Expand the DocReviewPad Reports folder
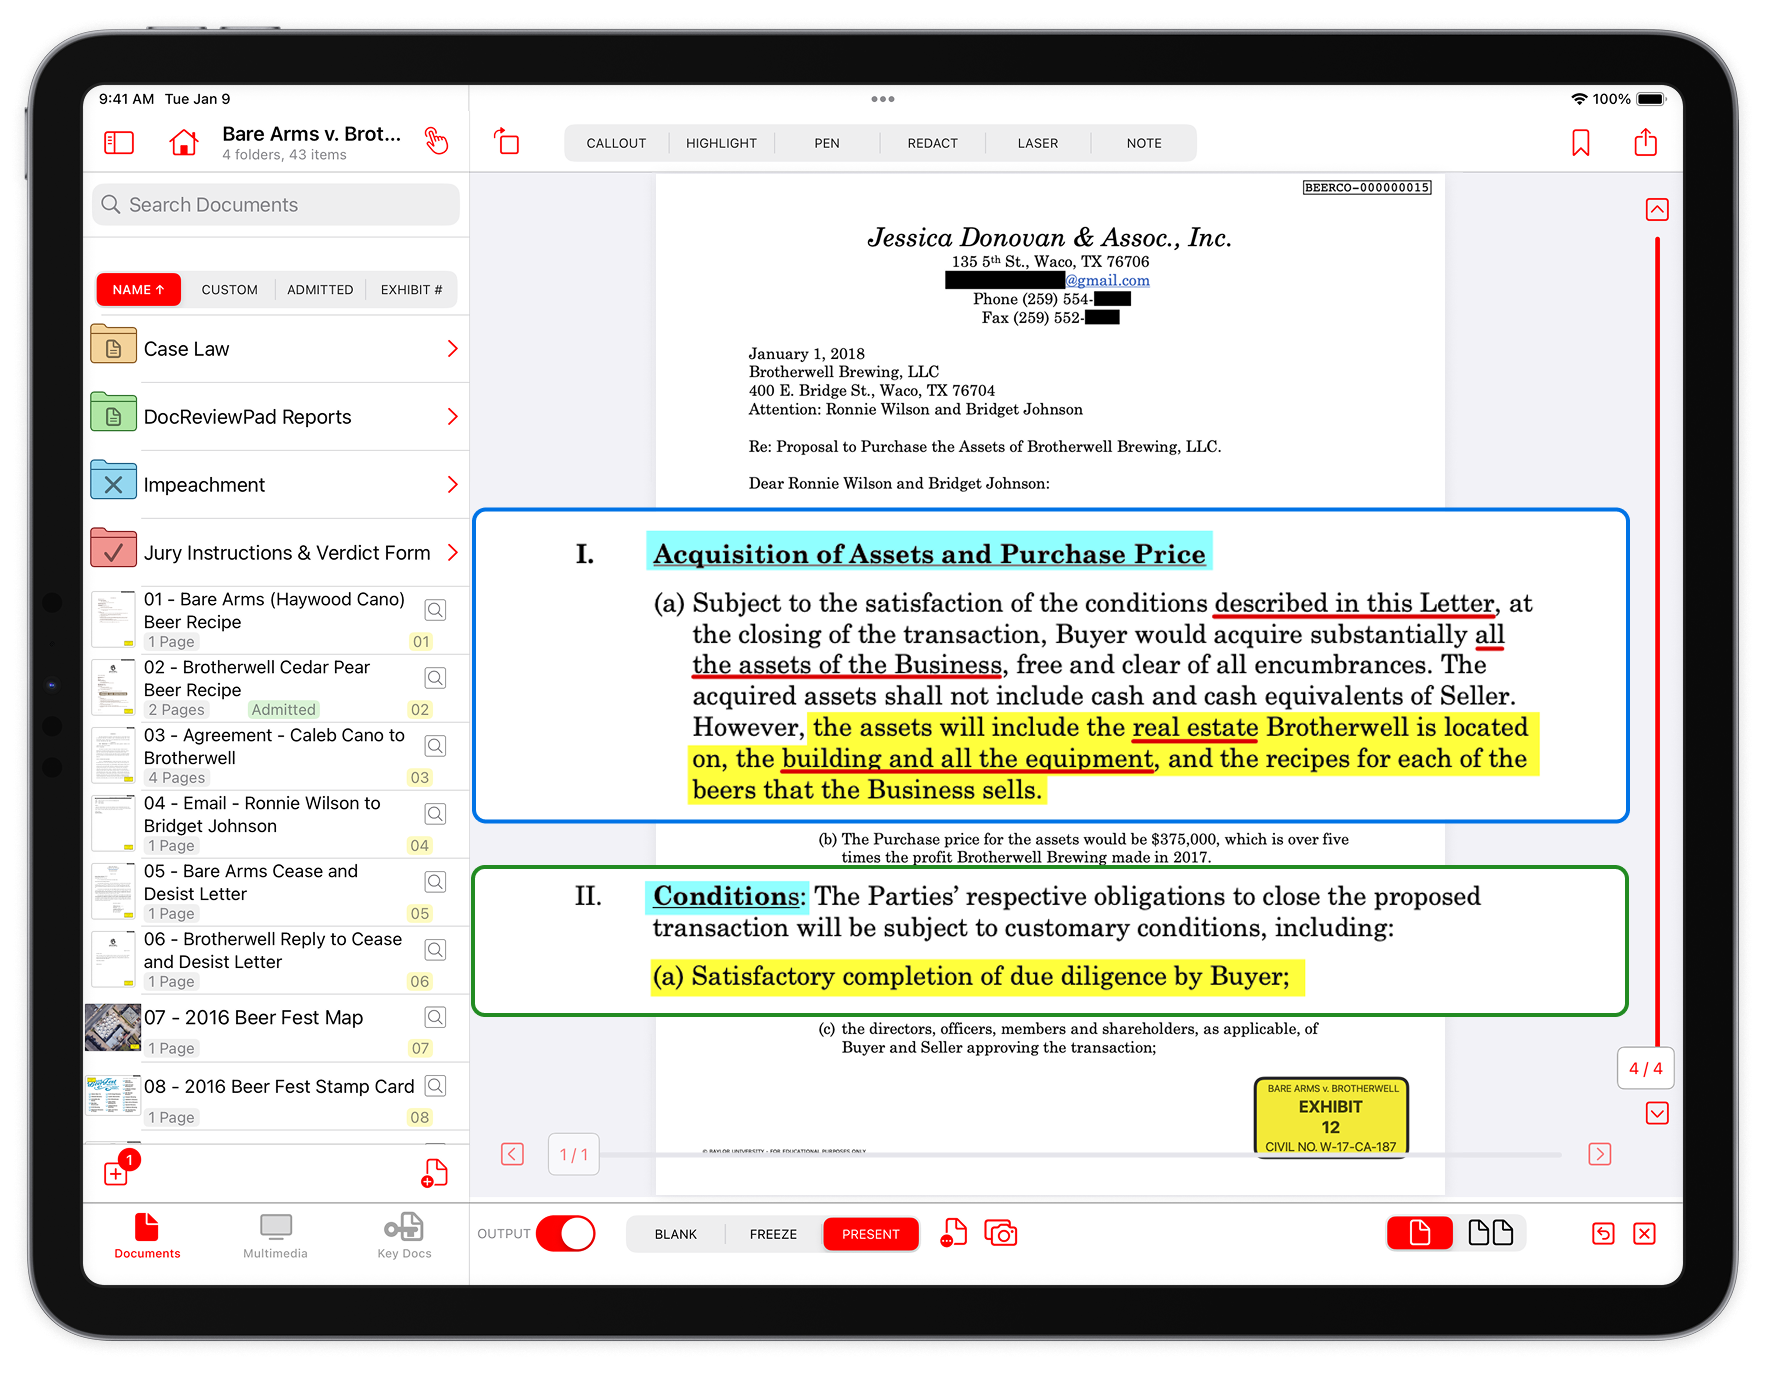1766x1374 pixels. tap(452, 416)
